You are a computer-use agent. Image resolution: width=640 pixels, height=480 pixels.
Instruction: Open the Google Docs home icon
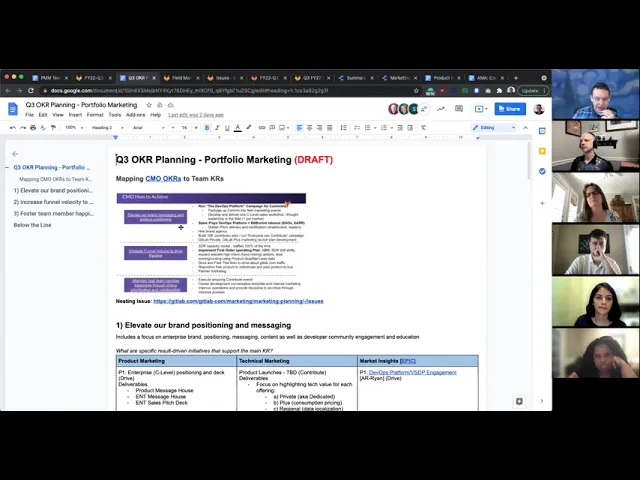pos(13,109)
